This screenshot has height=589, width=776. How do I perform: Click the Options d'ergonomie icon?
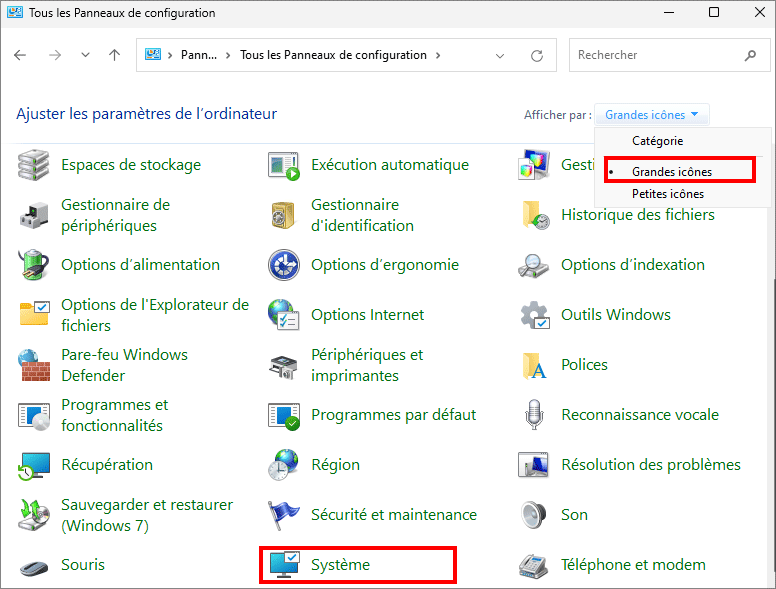pos(284,265)
